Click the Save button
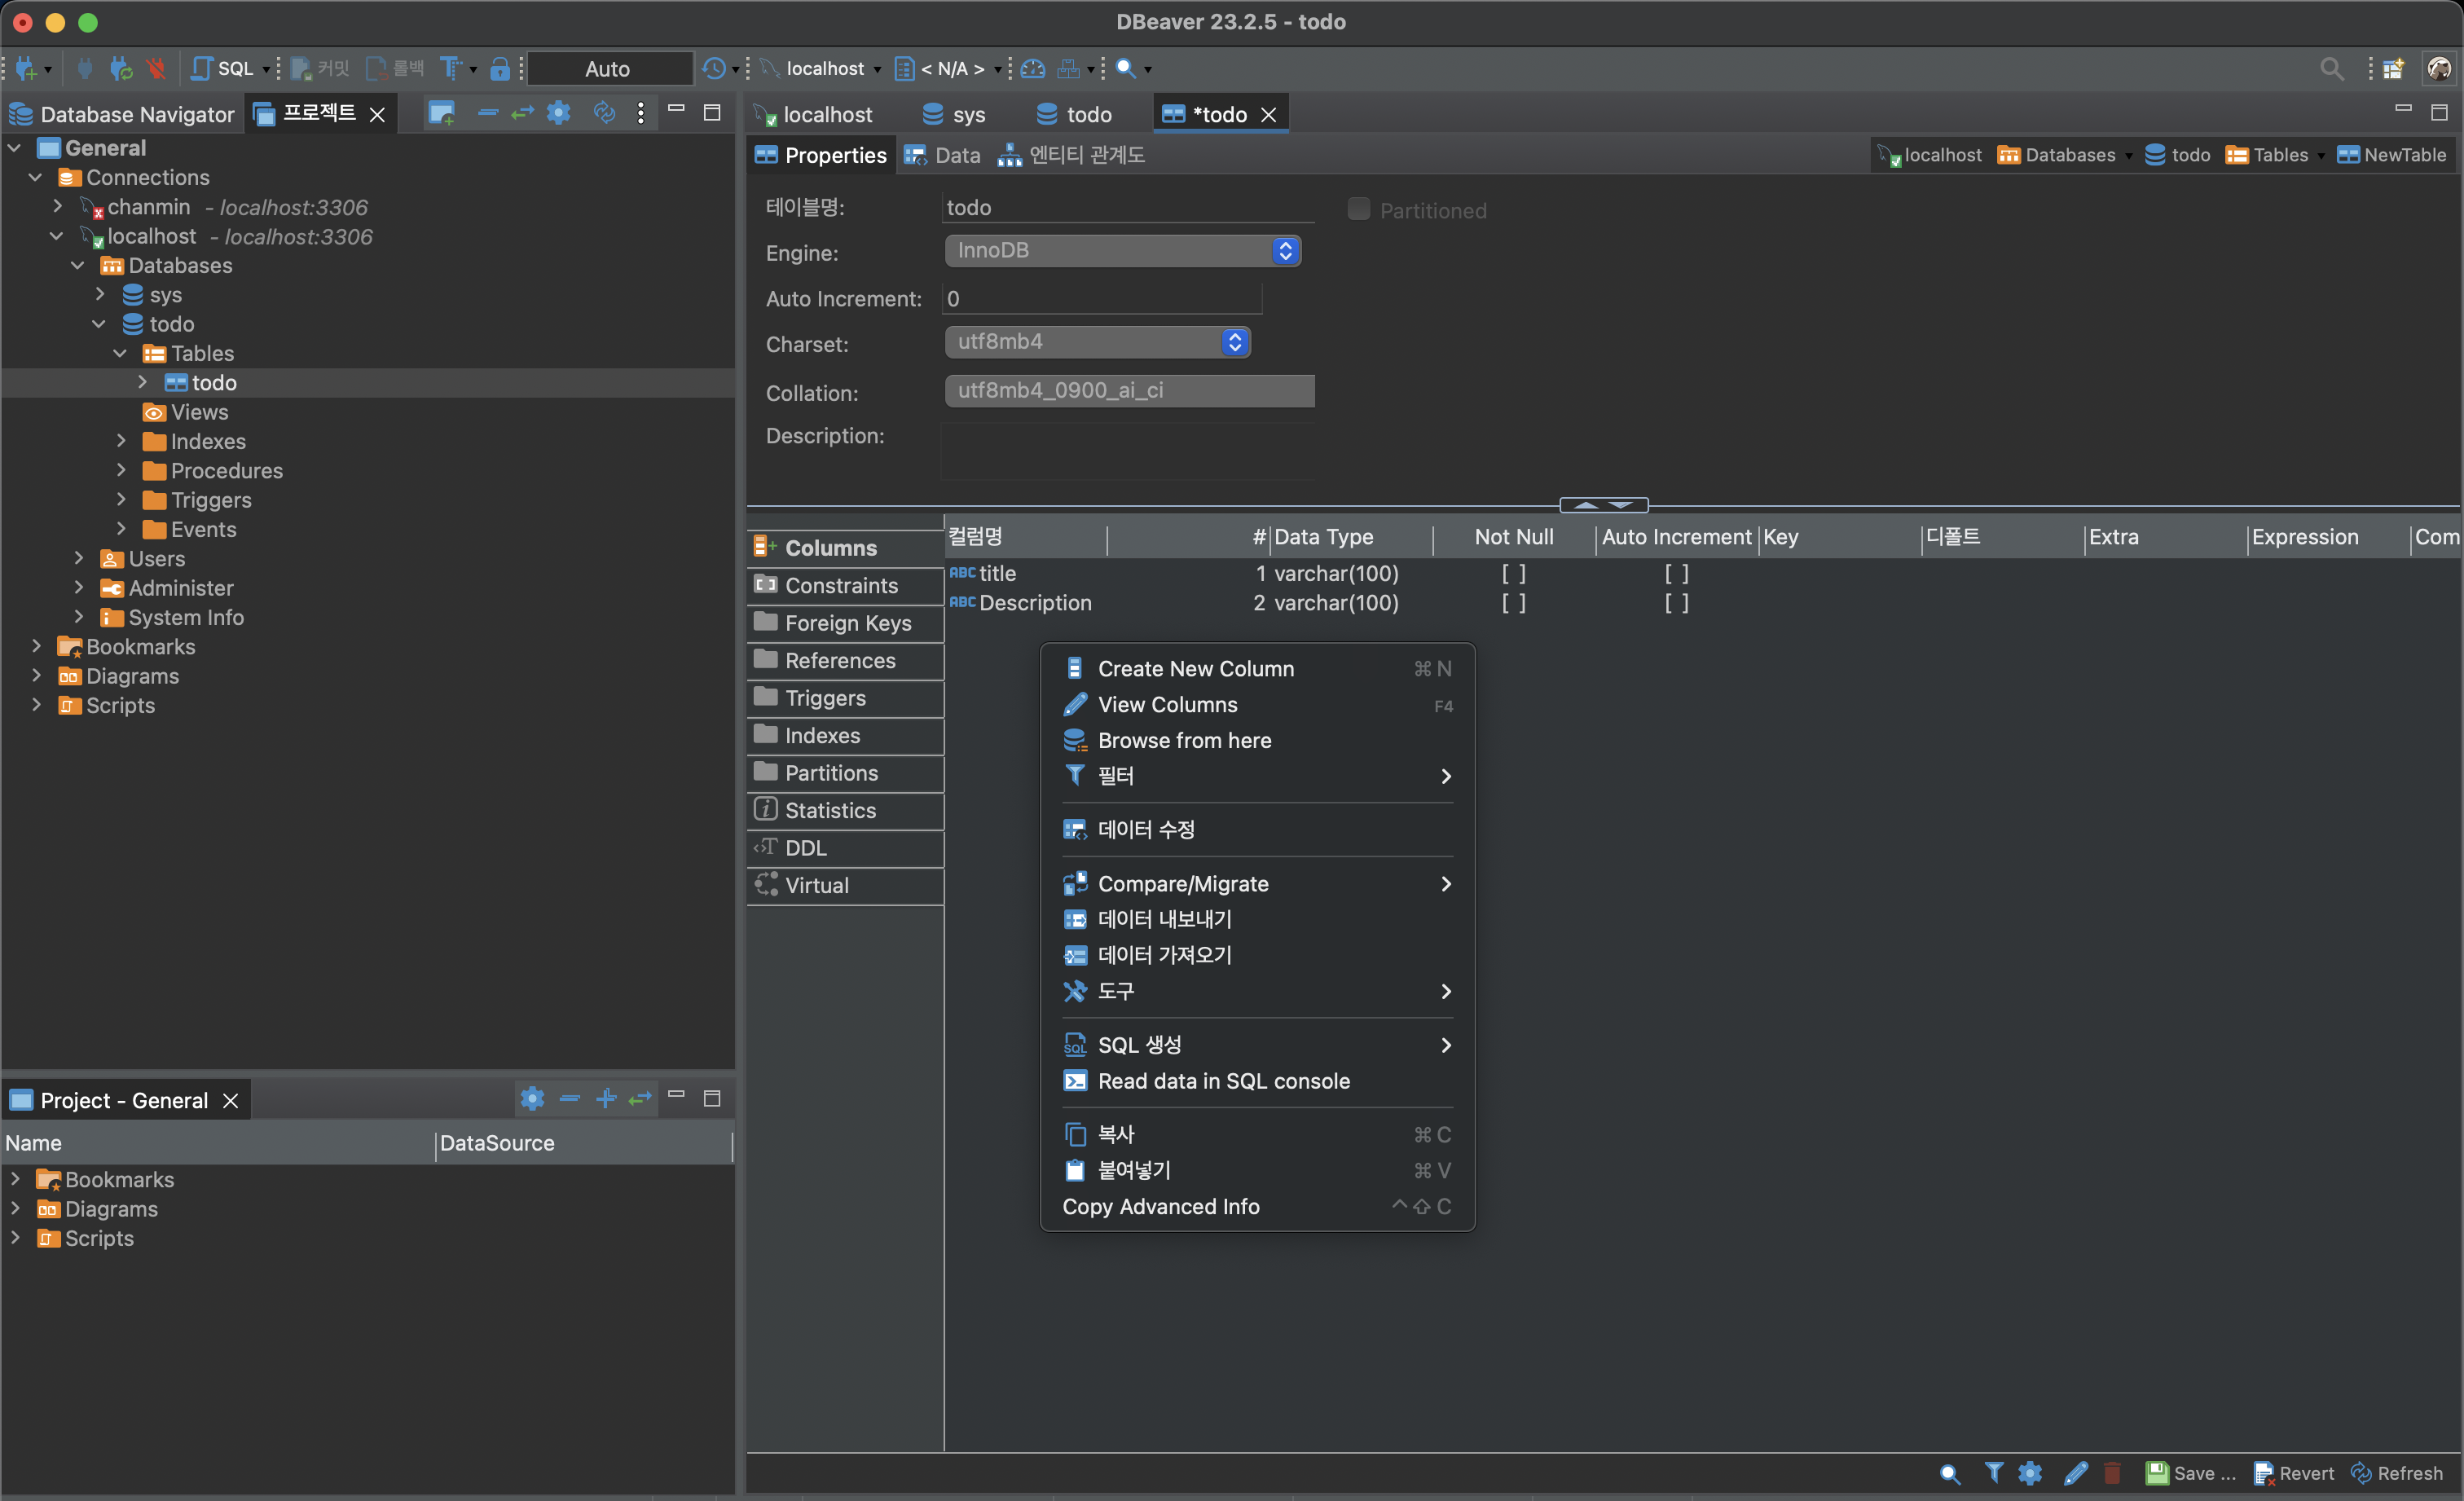The height and width of the screenshot is (1501, 2464). coord(2190,1473)
